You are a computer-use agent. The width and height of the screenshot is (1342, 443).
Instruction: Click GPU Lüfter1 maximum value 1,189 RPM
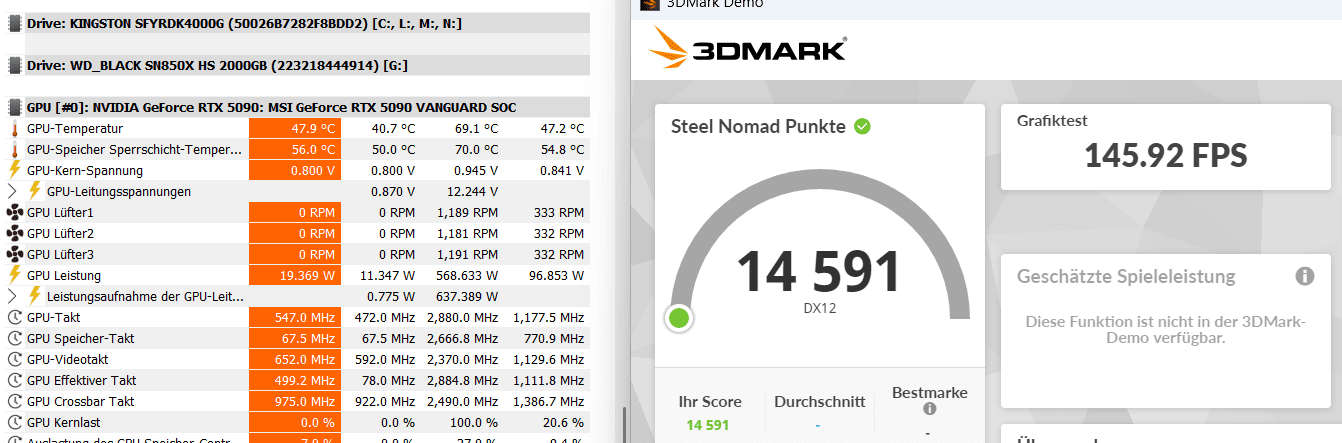click(467, 213)
